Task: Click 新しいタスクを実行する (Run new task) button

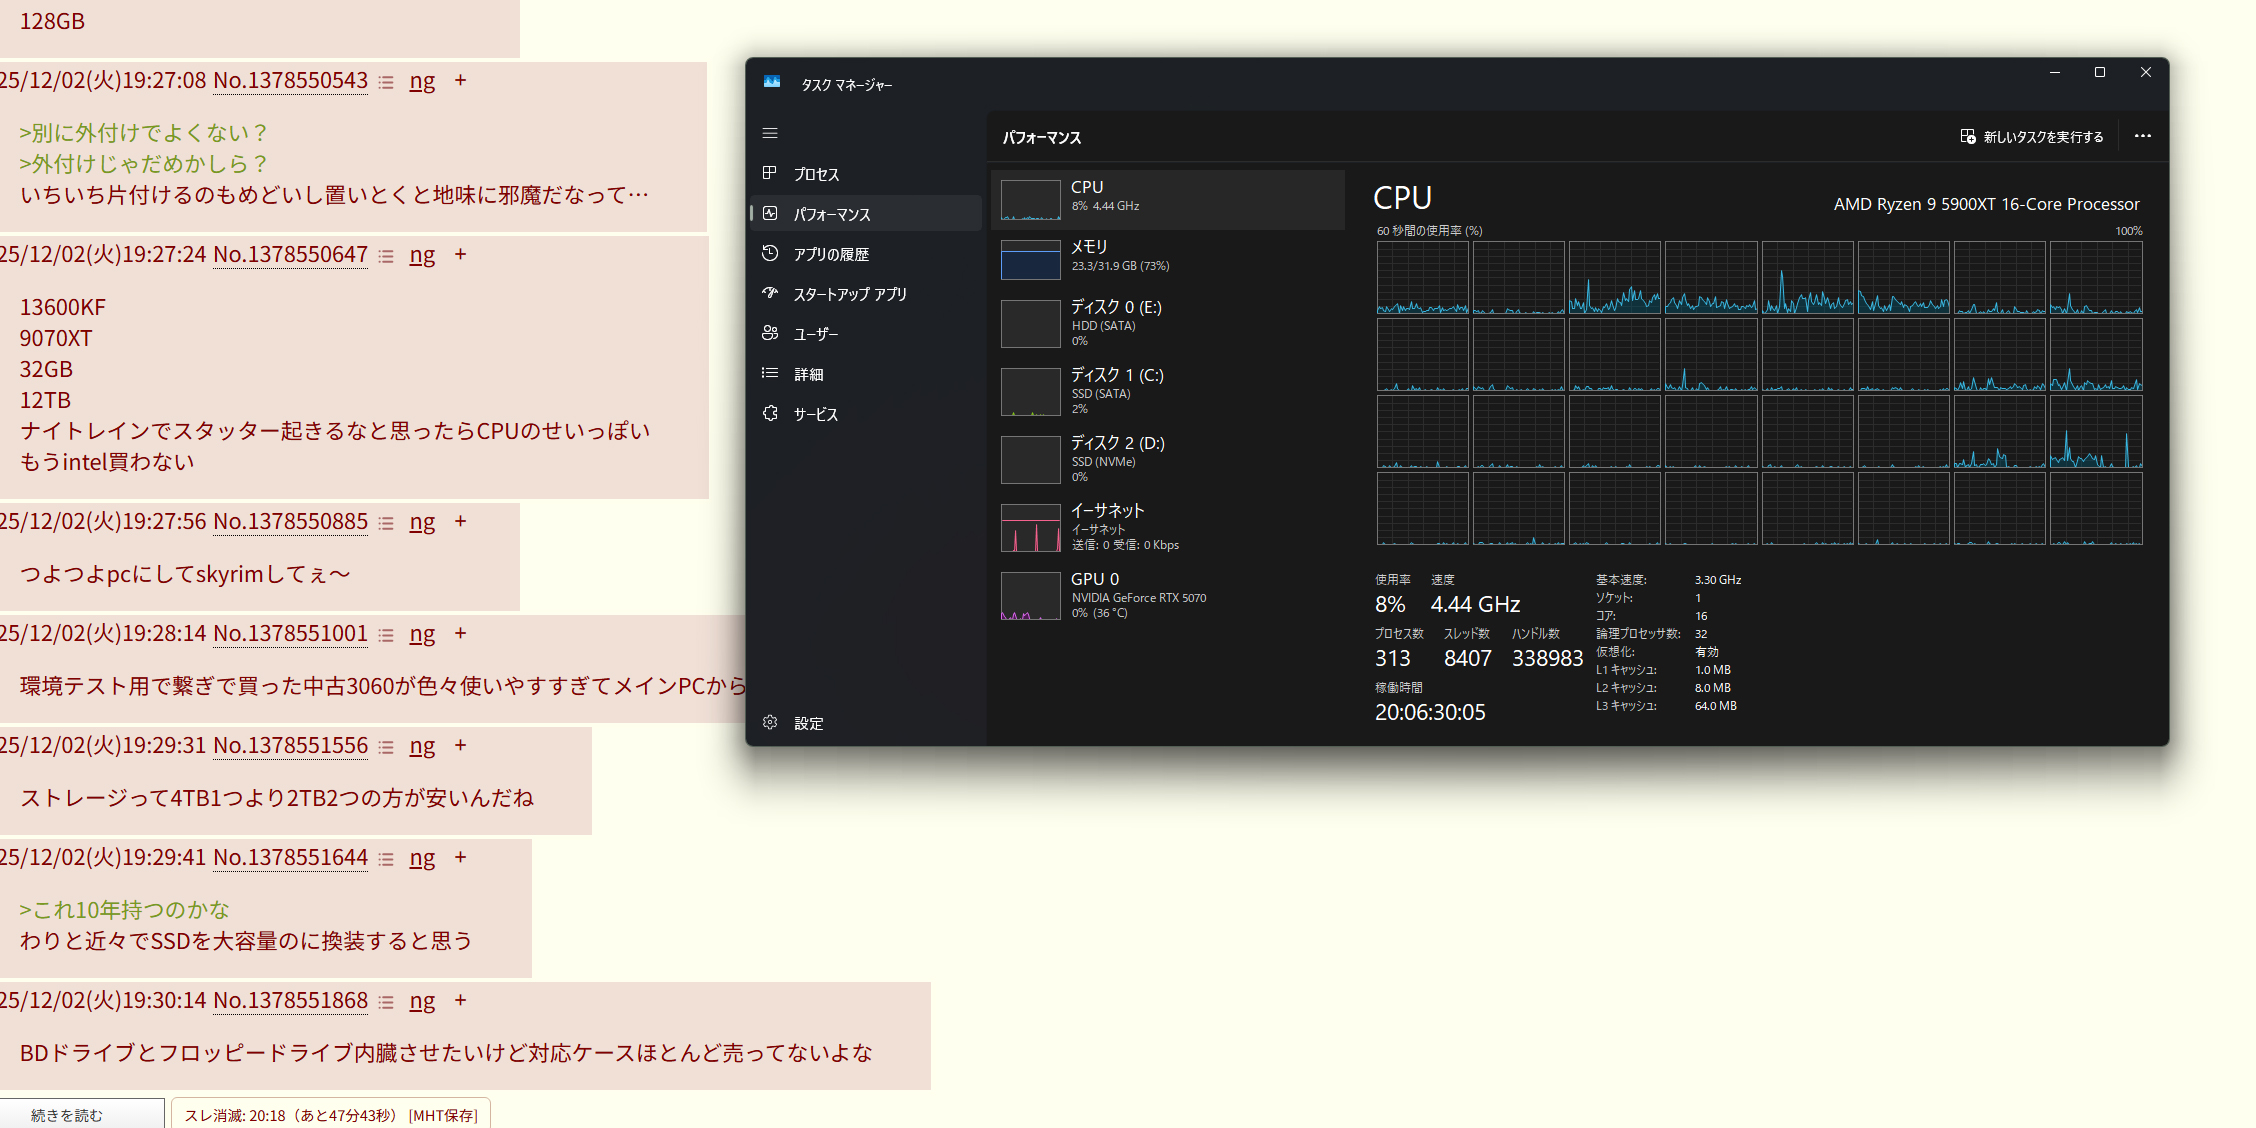Action: pos(2031,137)
